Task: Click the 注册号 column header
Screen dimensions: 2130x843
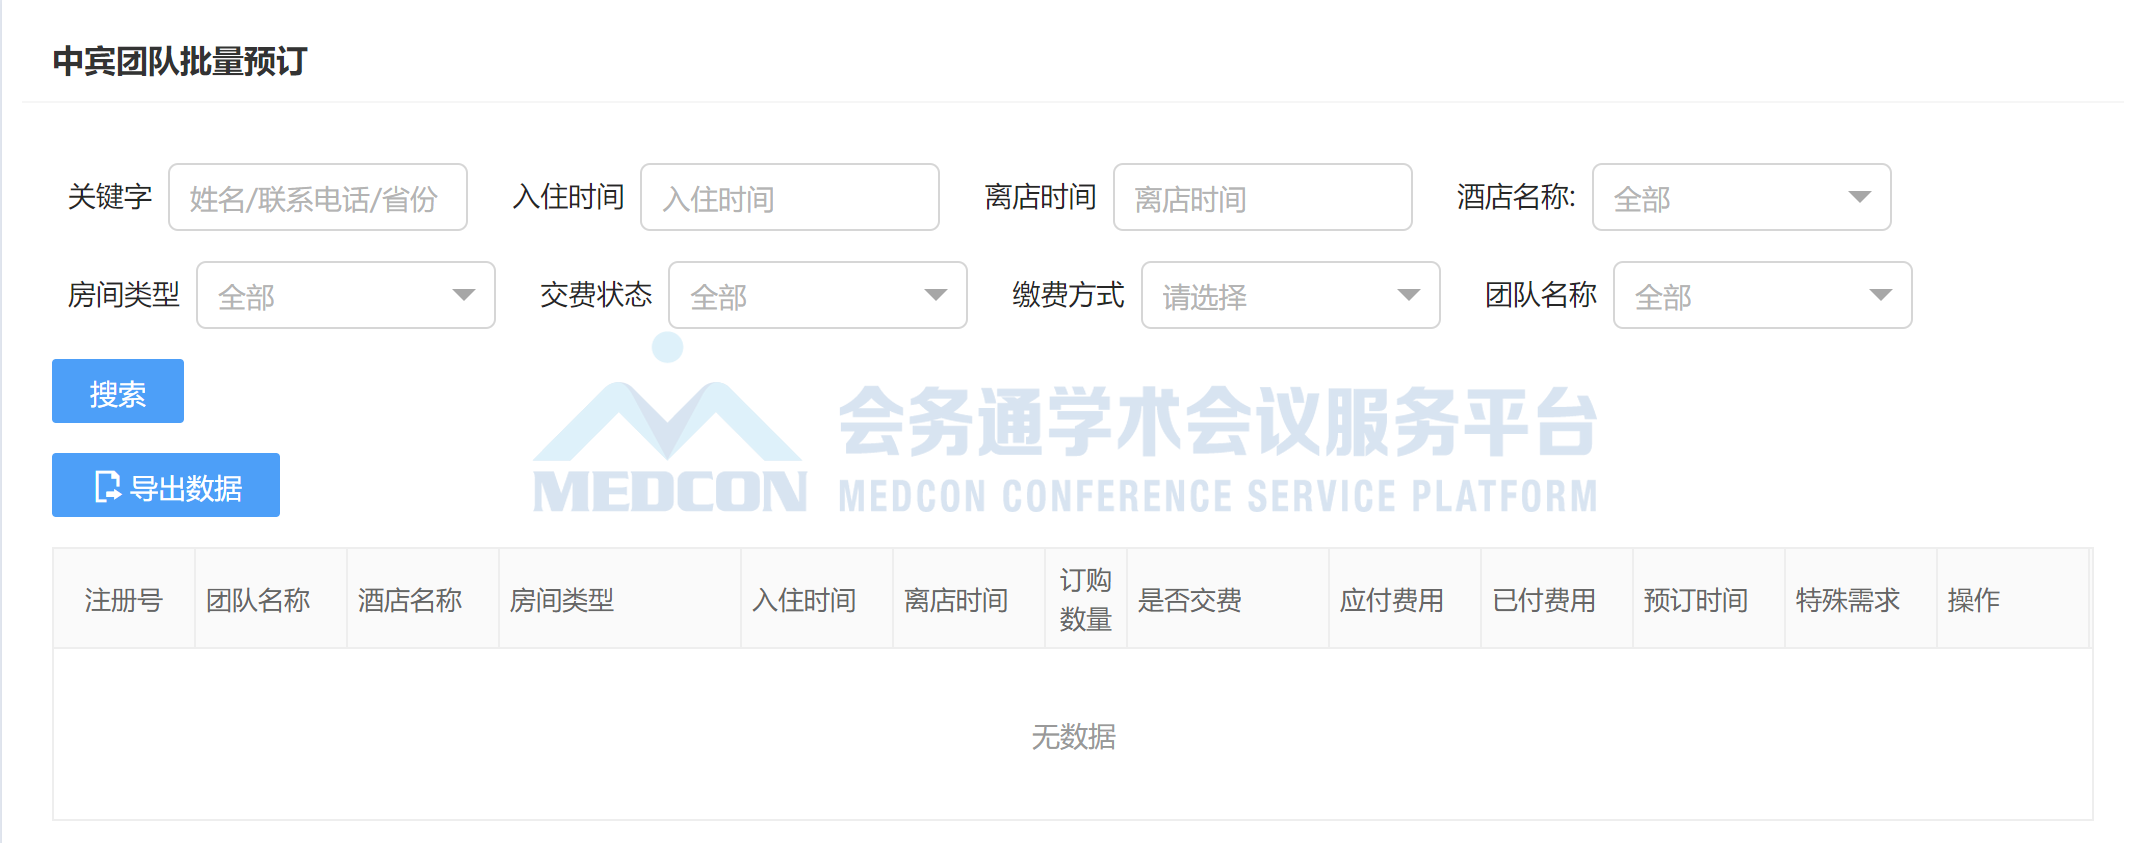Action: (124, 600)
